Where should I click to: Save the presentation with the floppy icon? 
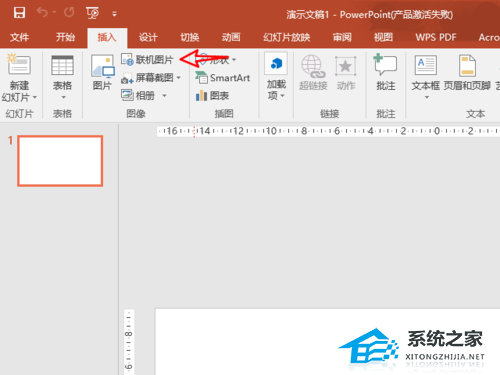click(x=19, y=13)
